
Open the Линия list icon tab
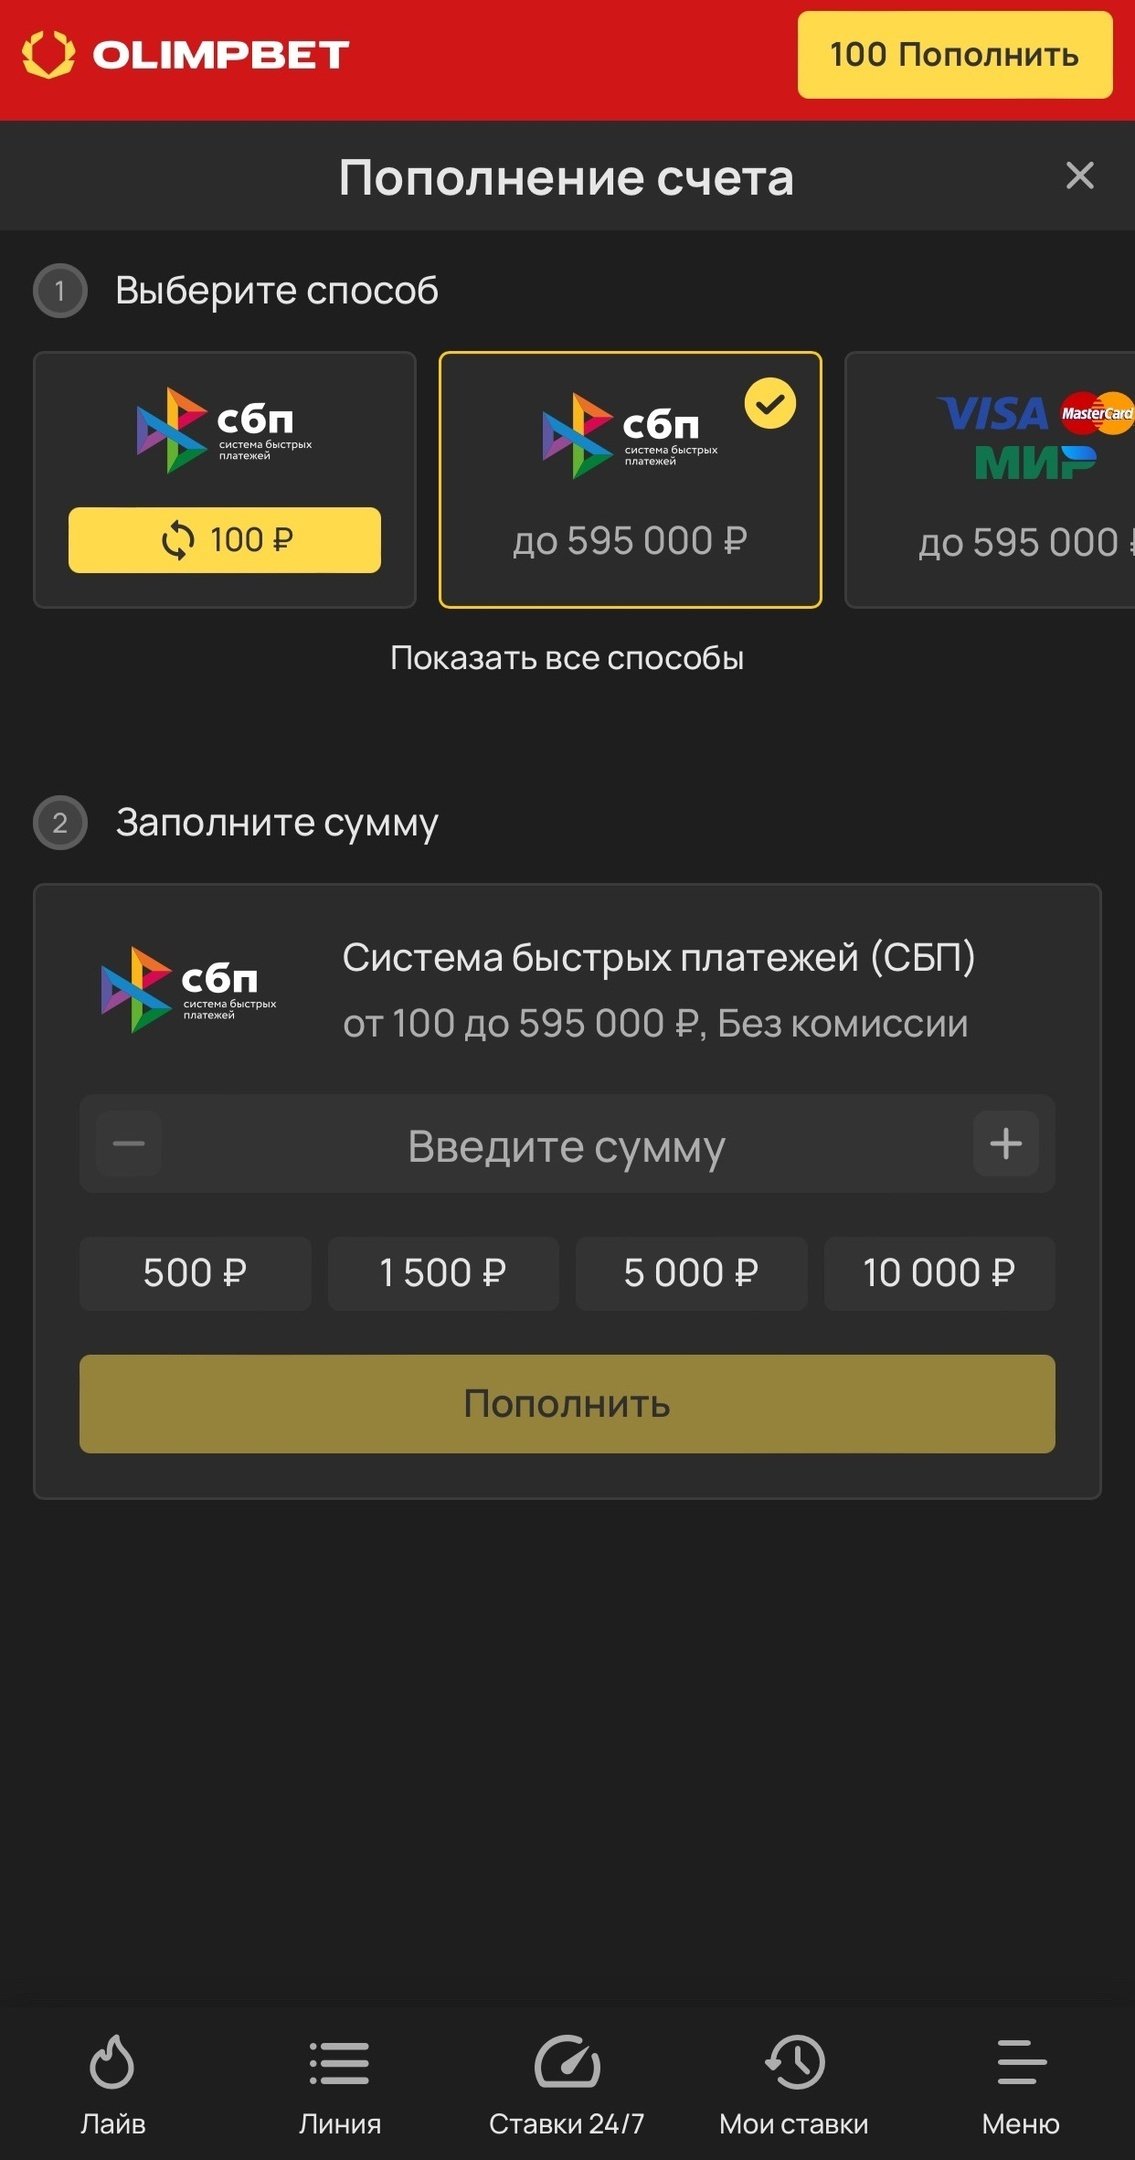pyautogui.click(x=340, y=2082)
